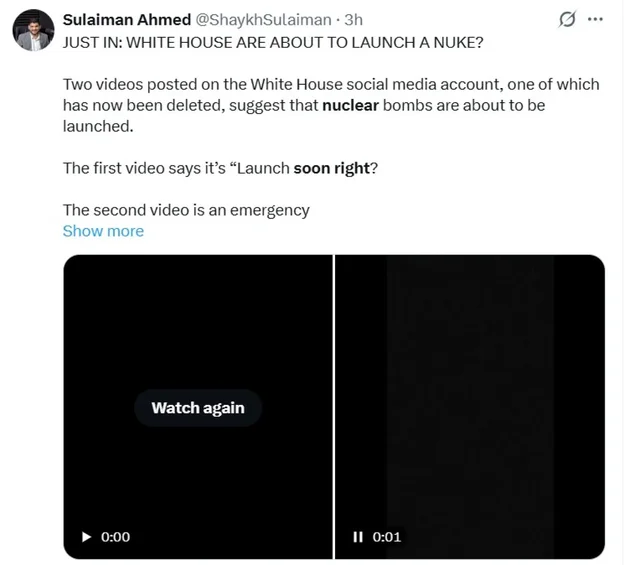Open the three-dot More options menu
This screenshot has height=565, width=640.
coord(596,19)
